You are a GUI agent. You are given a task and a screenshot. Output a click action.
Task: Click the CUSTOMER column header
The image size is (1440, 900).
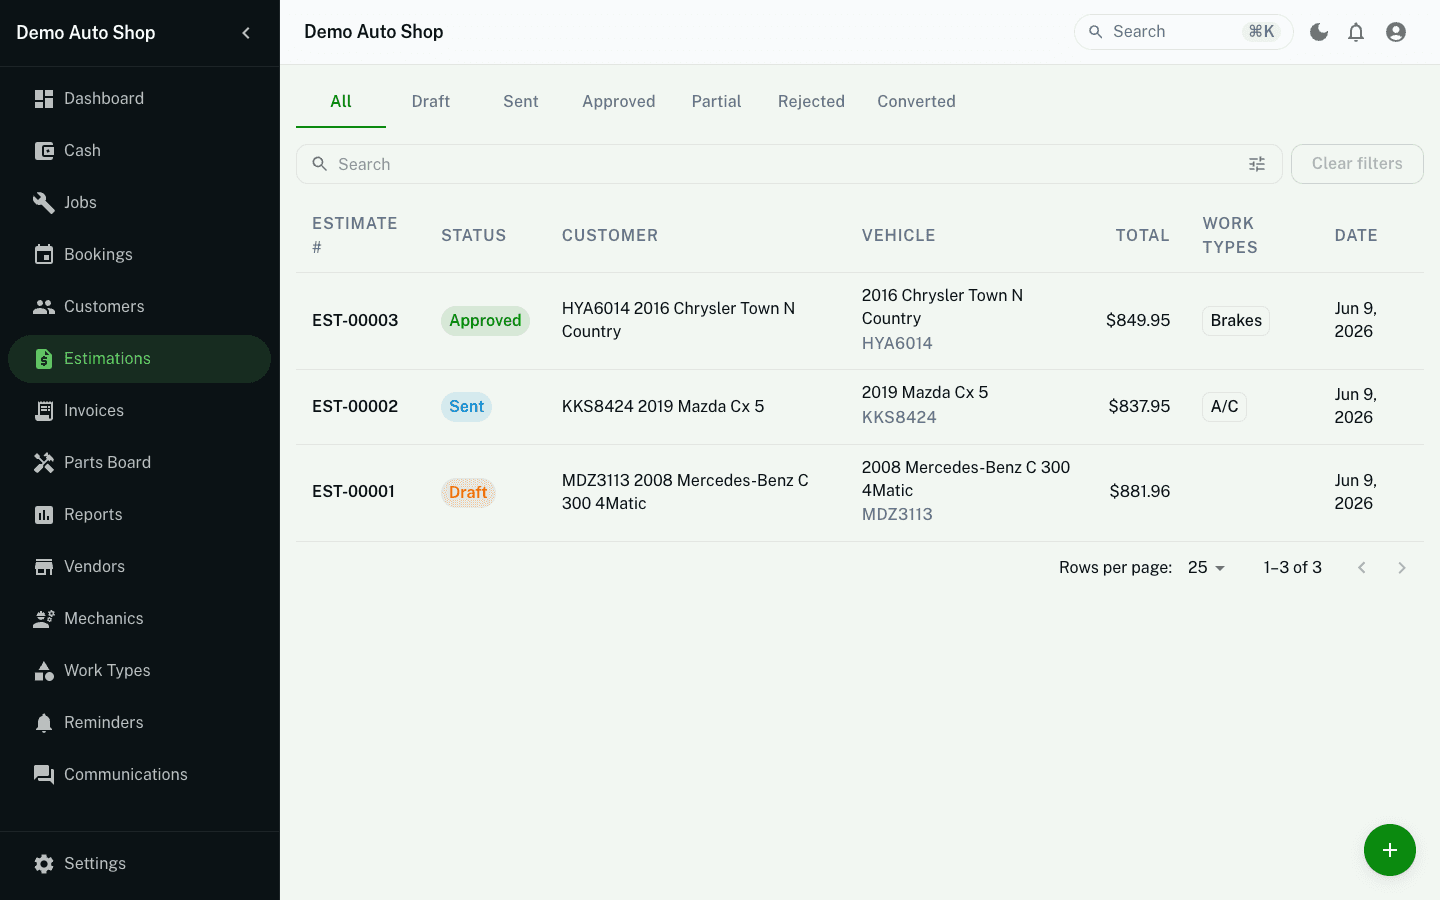point(610,236)
